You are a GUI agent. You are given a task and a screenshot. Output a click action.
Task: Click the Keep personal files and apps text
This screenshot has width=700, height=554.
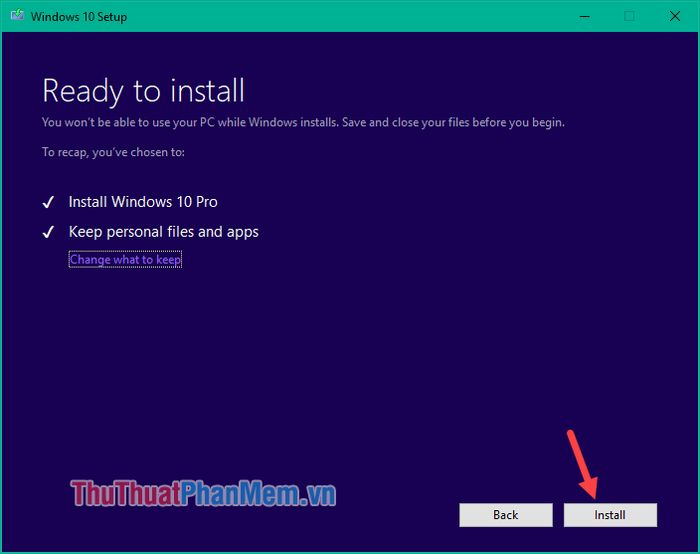(x=163, y=232)
